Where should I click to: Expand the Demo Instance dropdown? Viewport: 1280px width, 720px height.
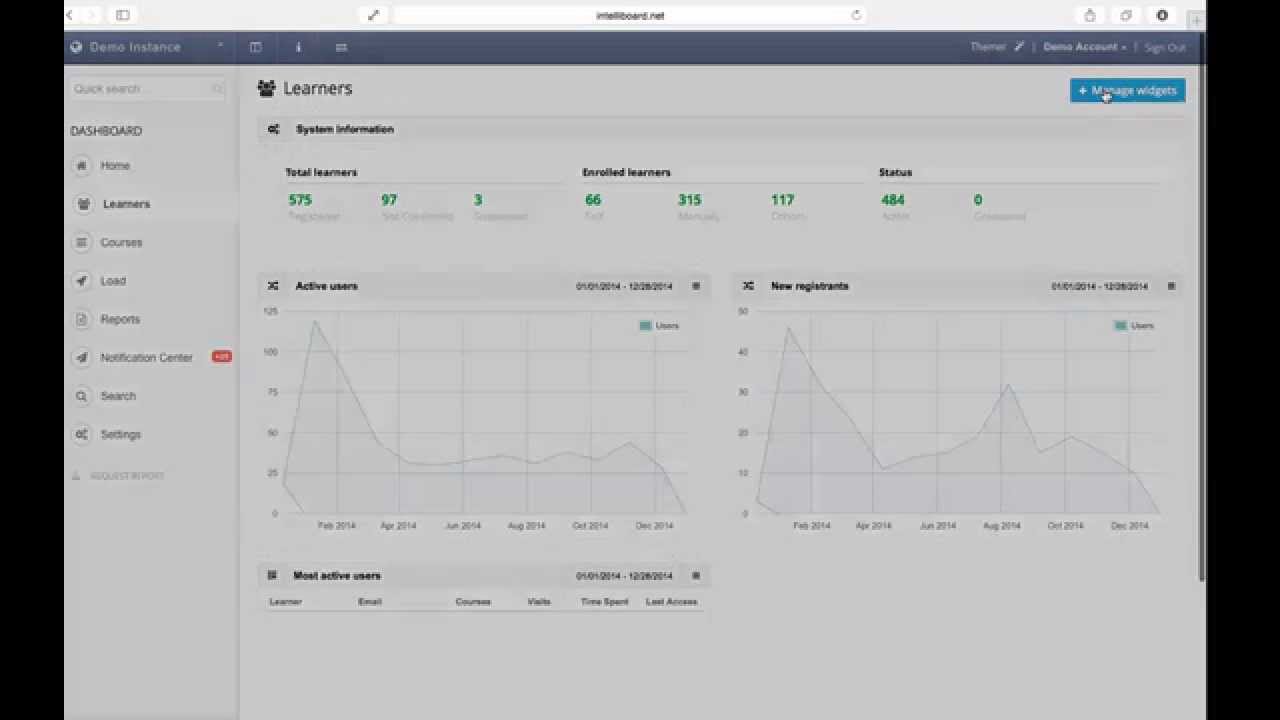[x=220, y=46]
